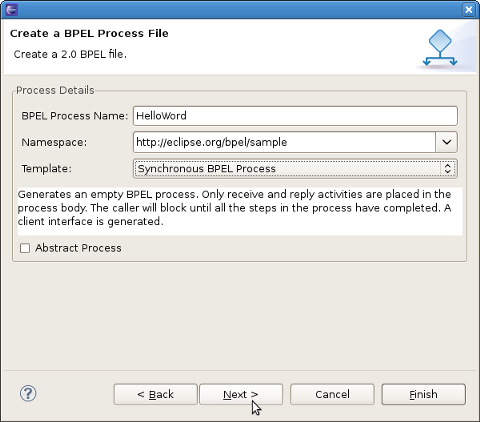The width and height of the screenshot is (480, 422).
Task: Click the 'Process Details' group label
Action: [55, 90]
